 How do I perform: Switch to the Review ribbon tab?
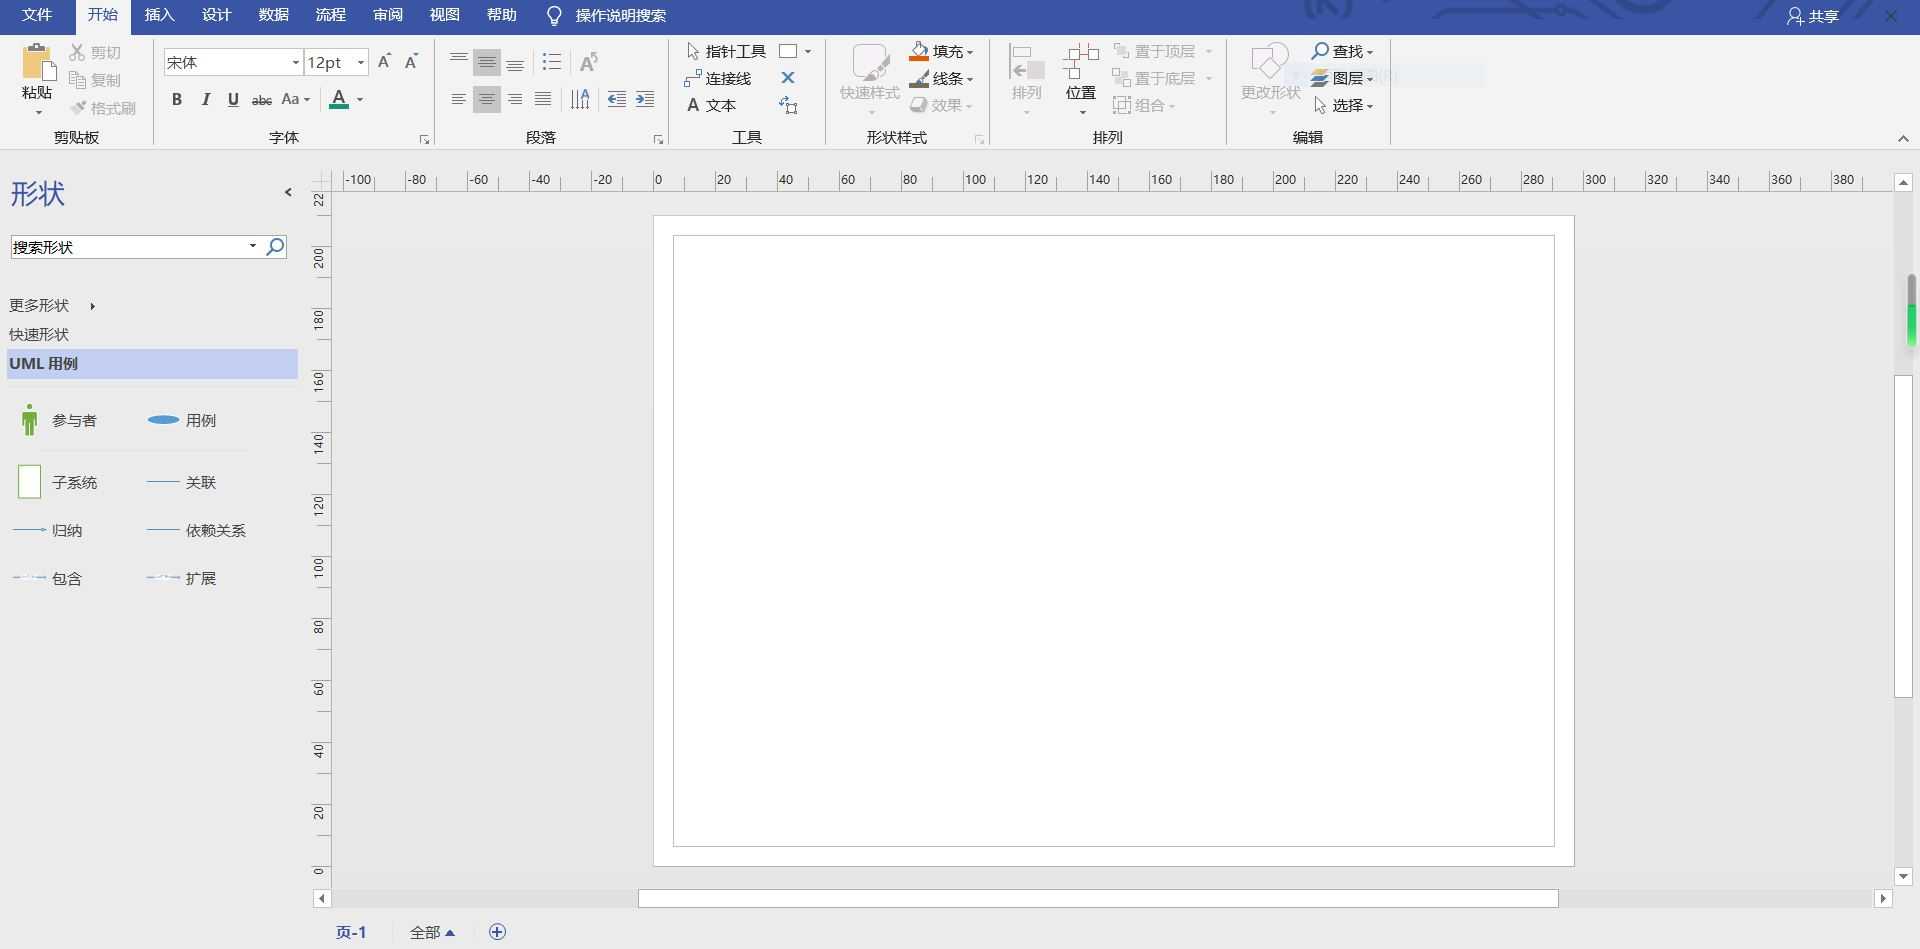388,15
